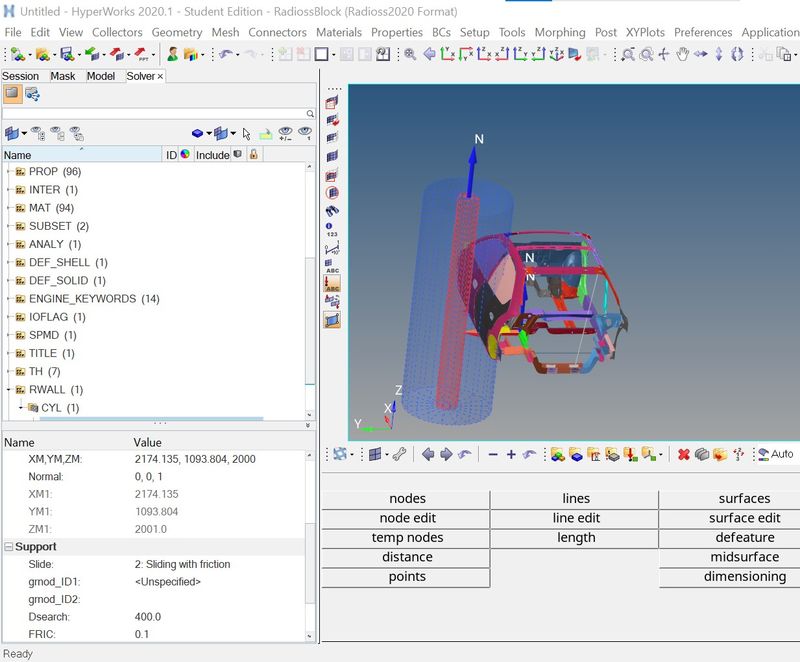
Task: Open the distance panel
Action: point(407,557)
